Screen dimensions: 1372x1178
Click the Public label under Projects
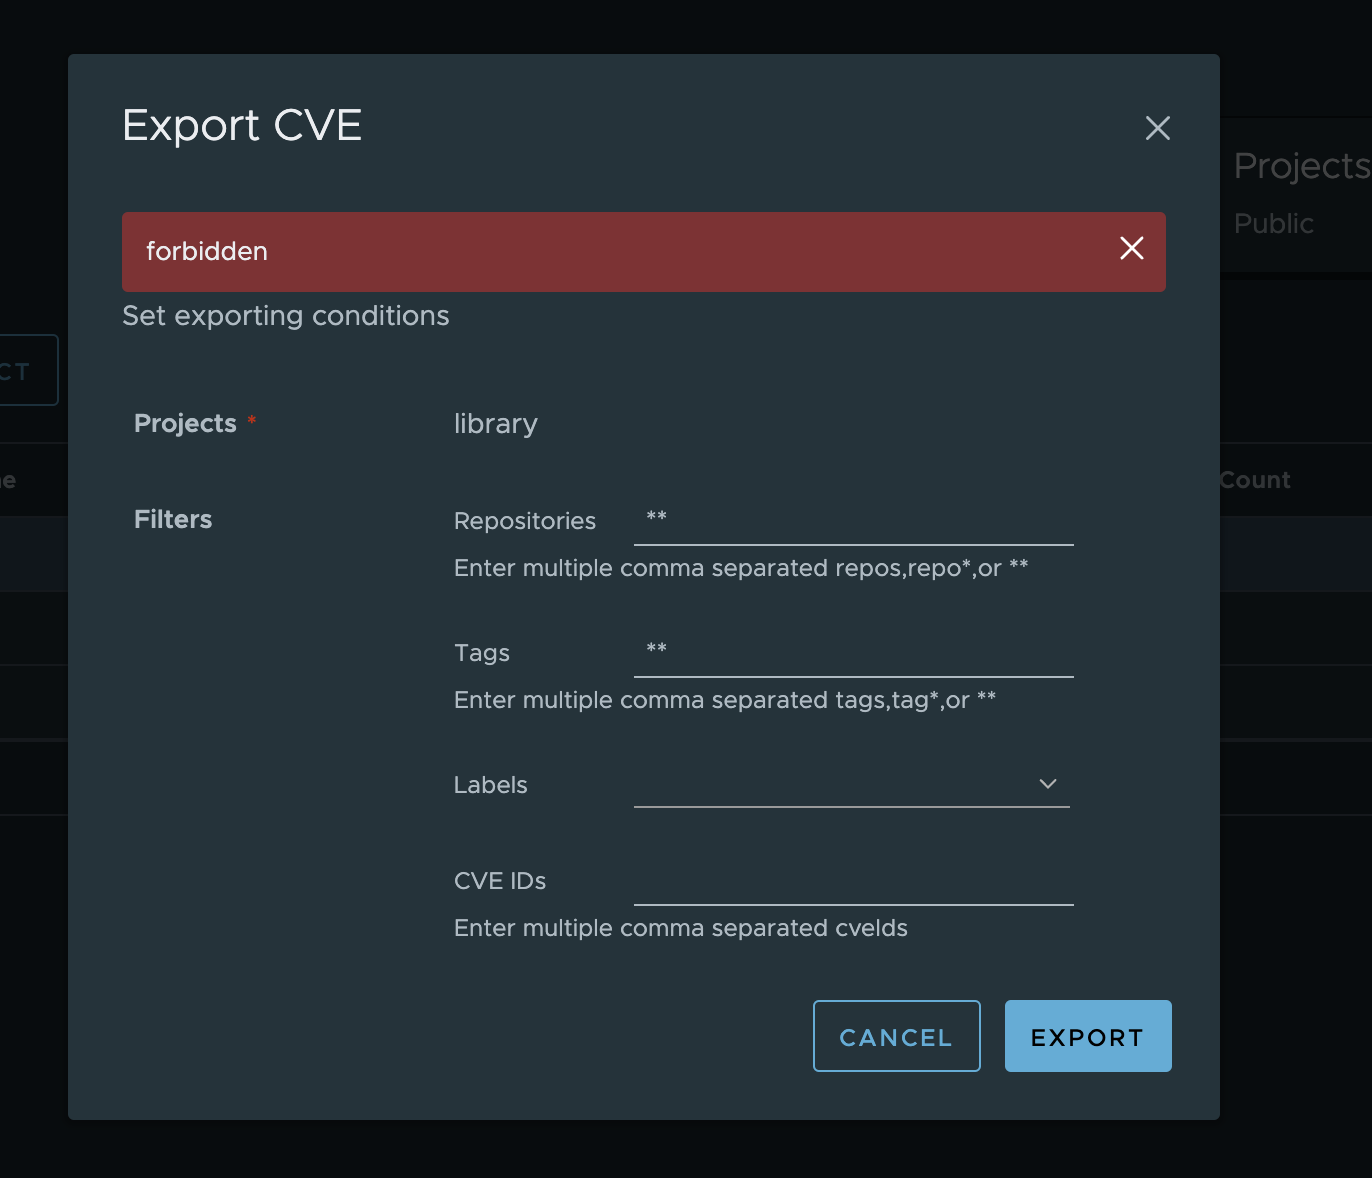point(1272,223)
